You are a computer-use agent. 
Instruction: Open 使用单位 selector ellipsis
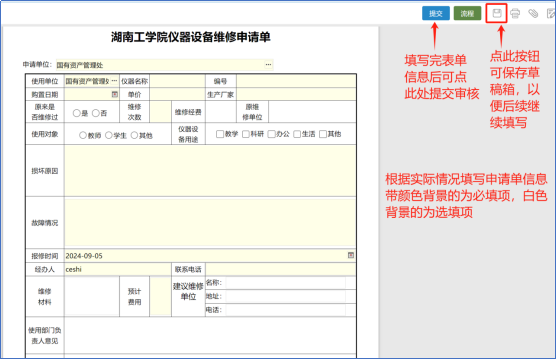tap(114, 81)
